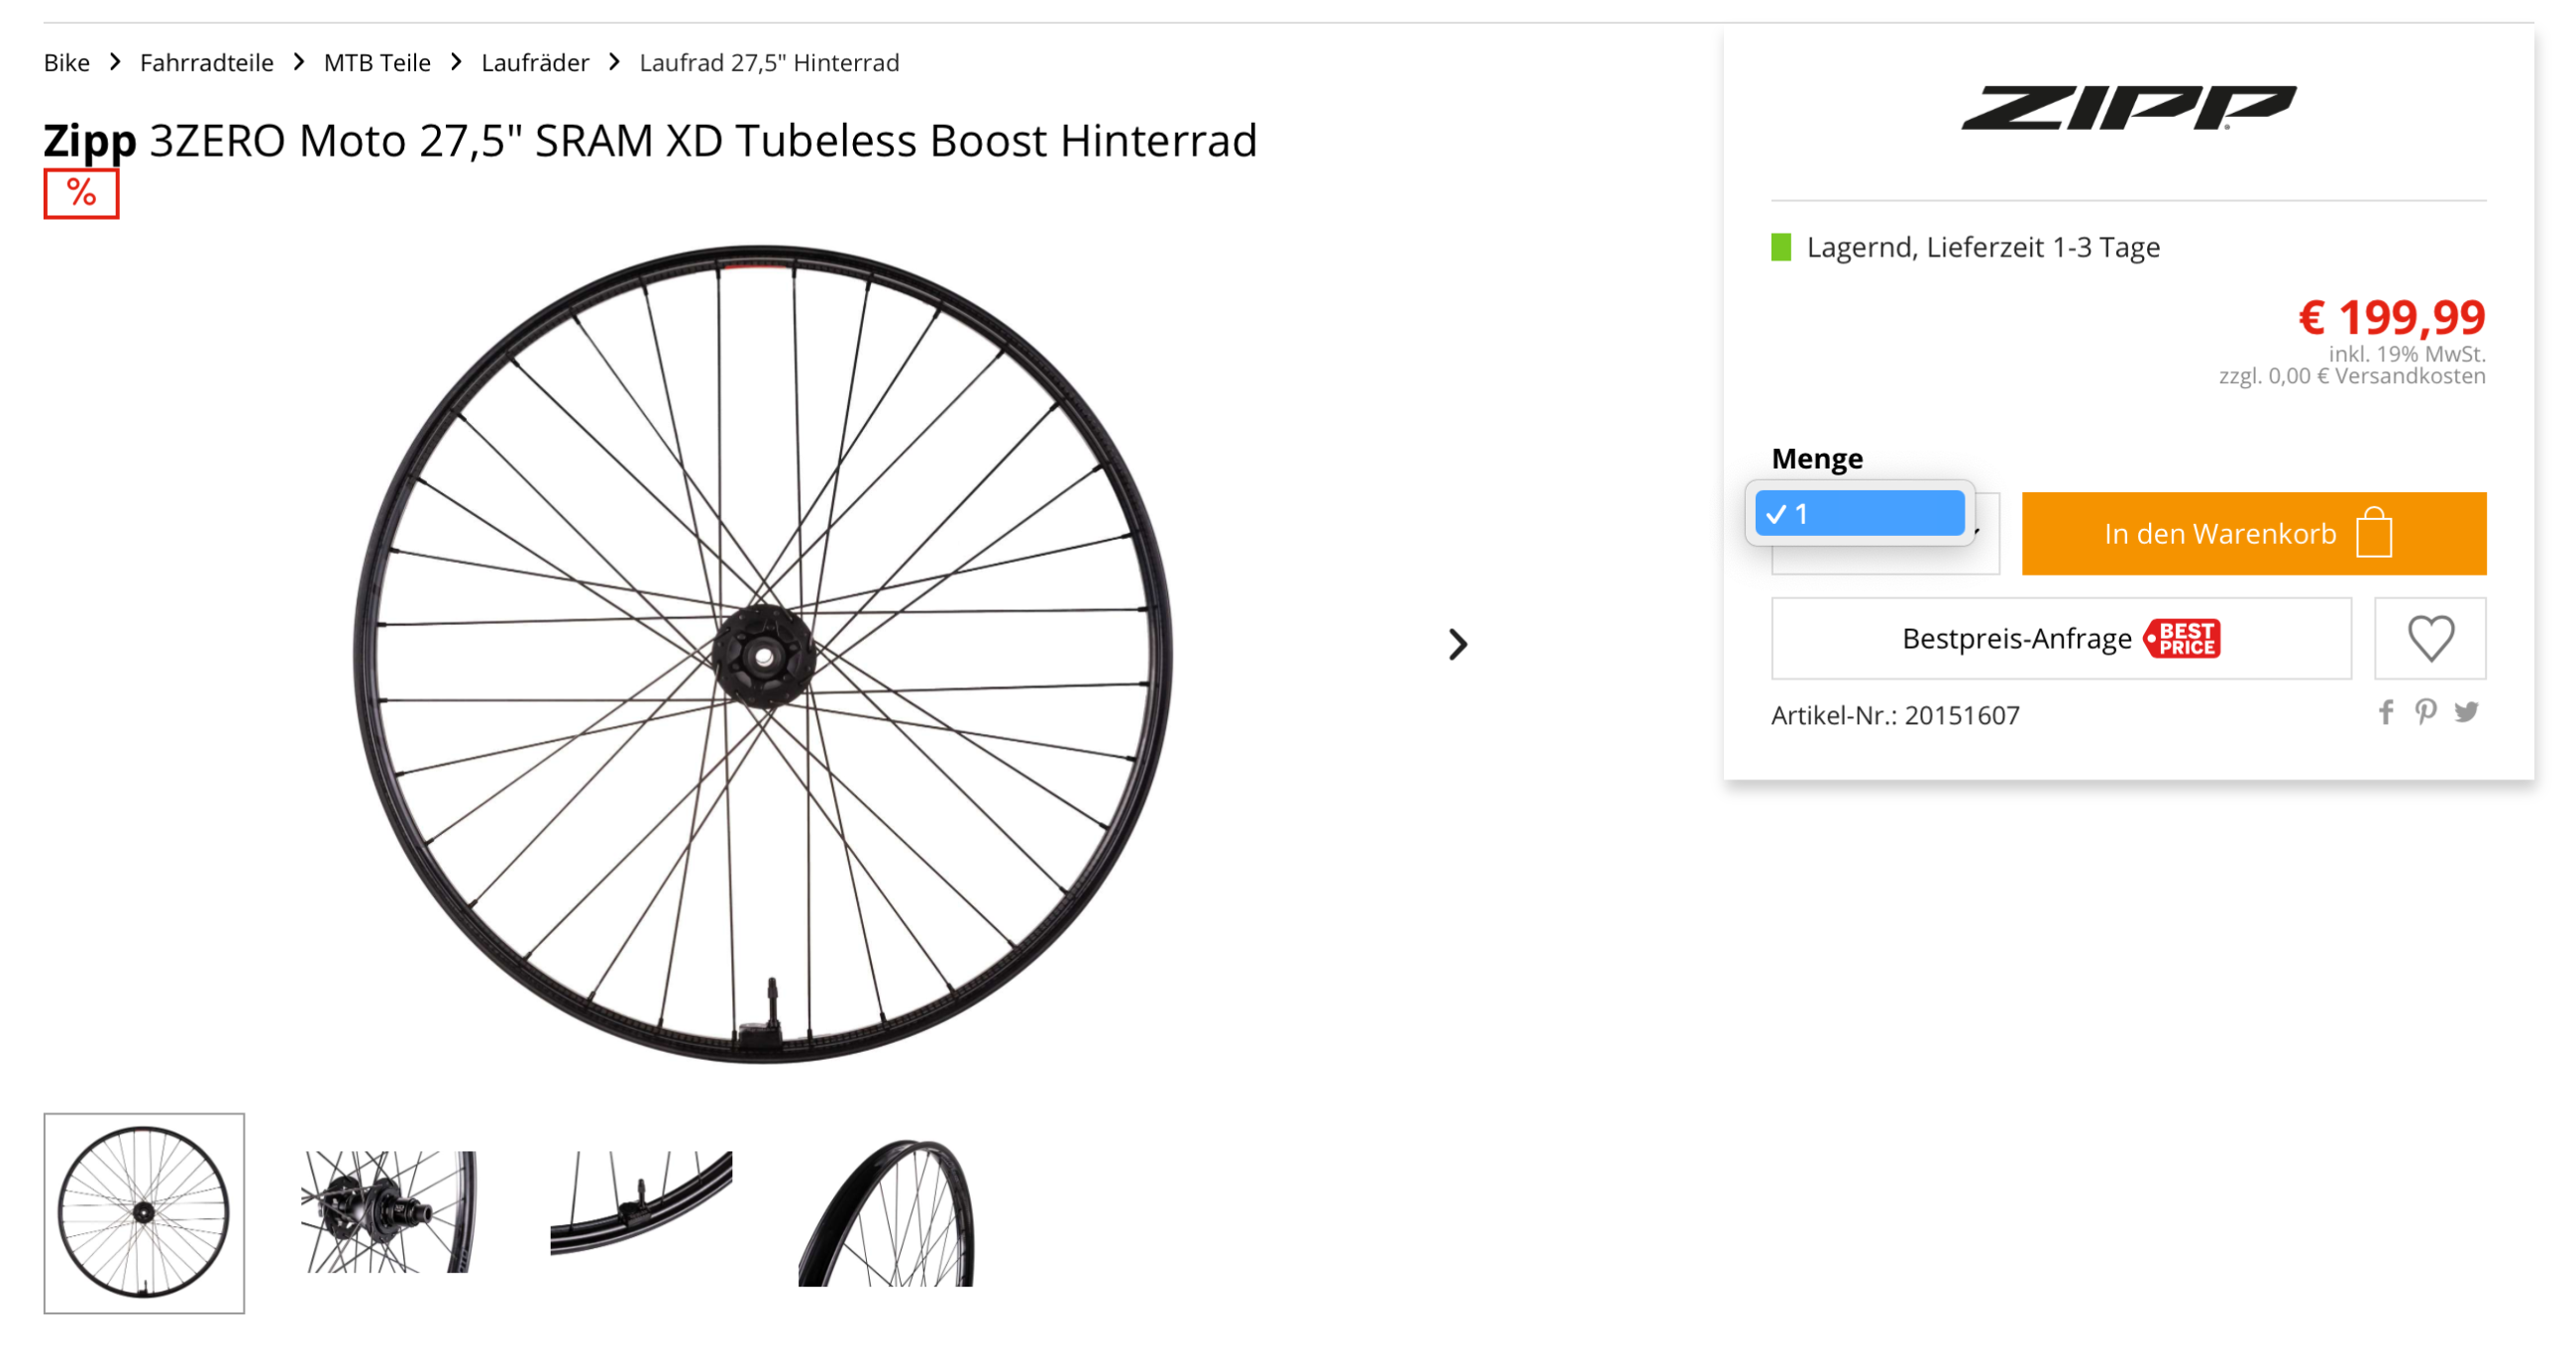The height and width of the screenshot is (1354, 2576).
Task: Click the red percent sale badge
Action: (x=81, y=193)
